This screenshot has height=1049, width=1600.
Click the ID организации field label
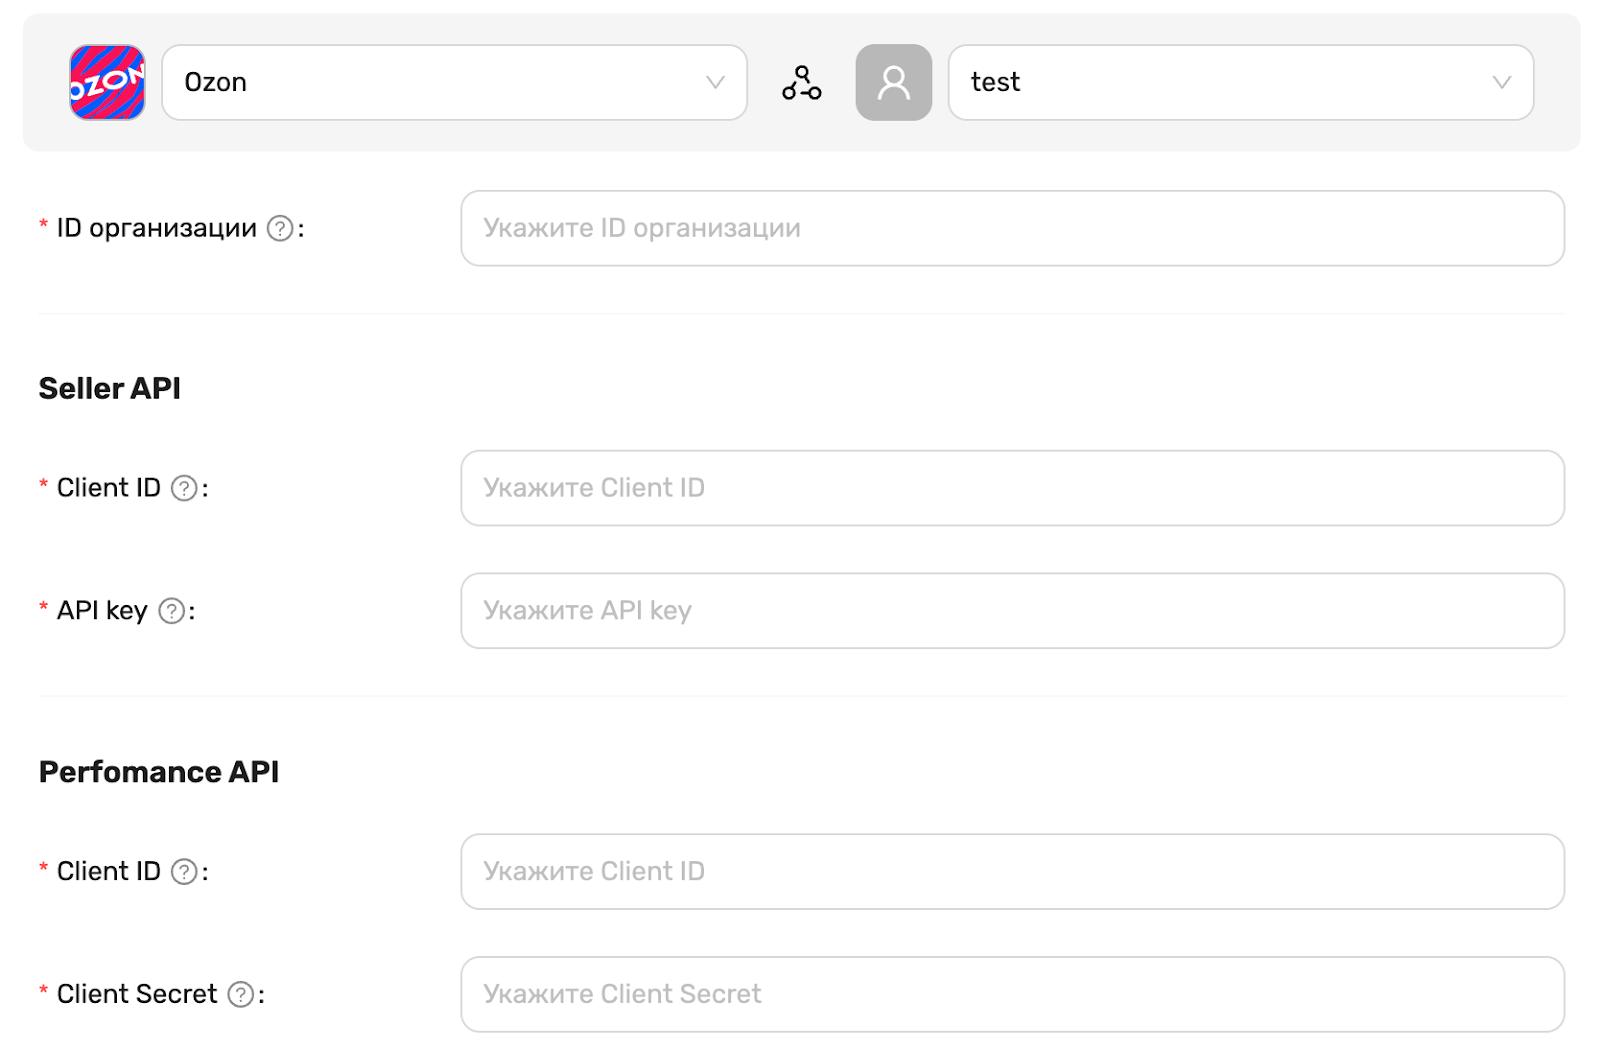point(156,229)
